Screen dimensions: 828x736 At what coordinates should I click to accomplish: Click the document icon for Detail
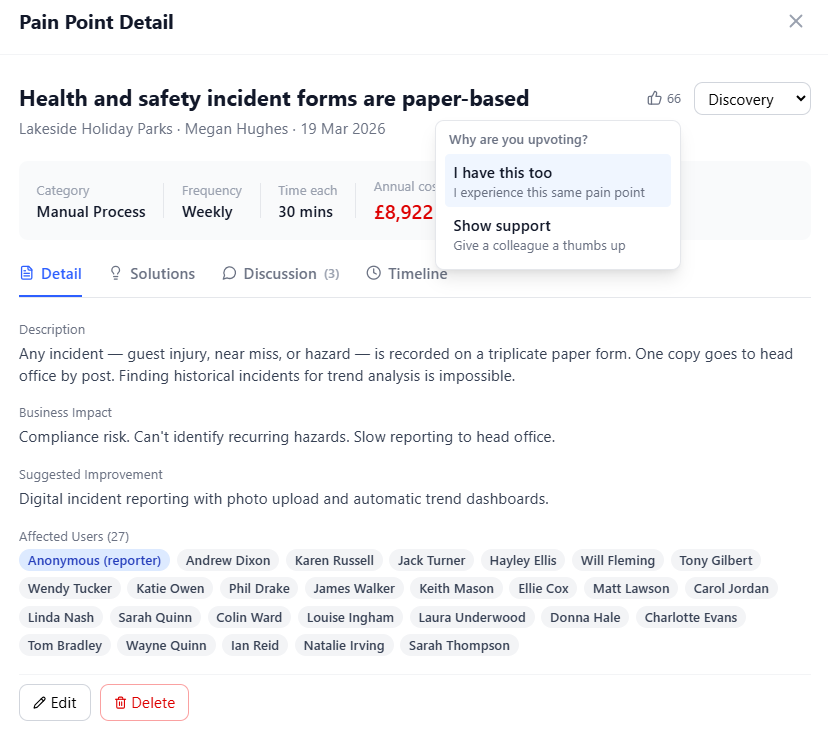point(27,273)
